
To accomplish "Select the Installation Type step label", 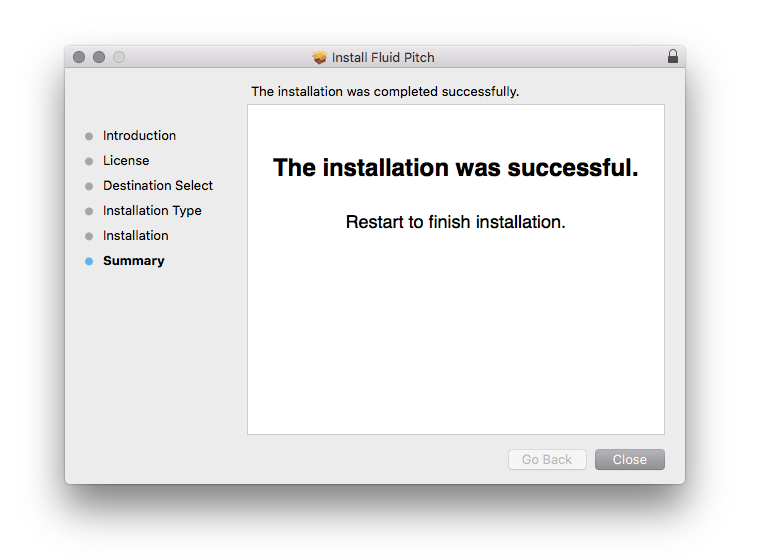I will pos(152,211).
